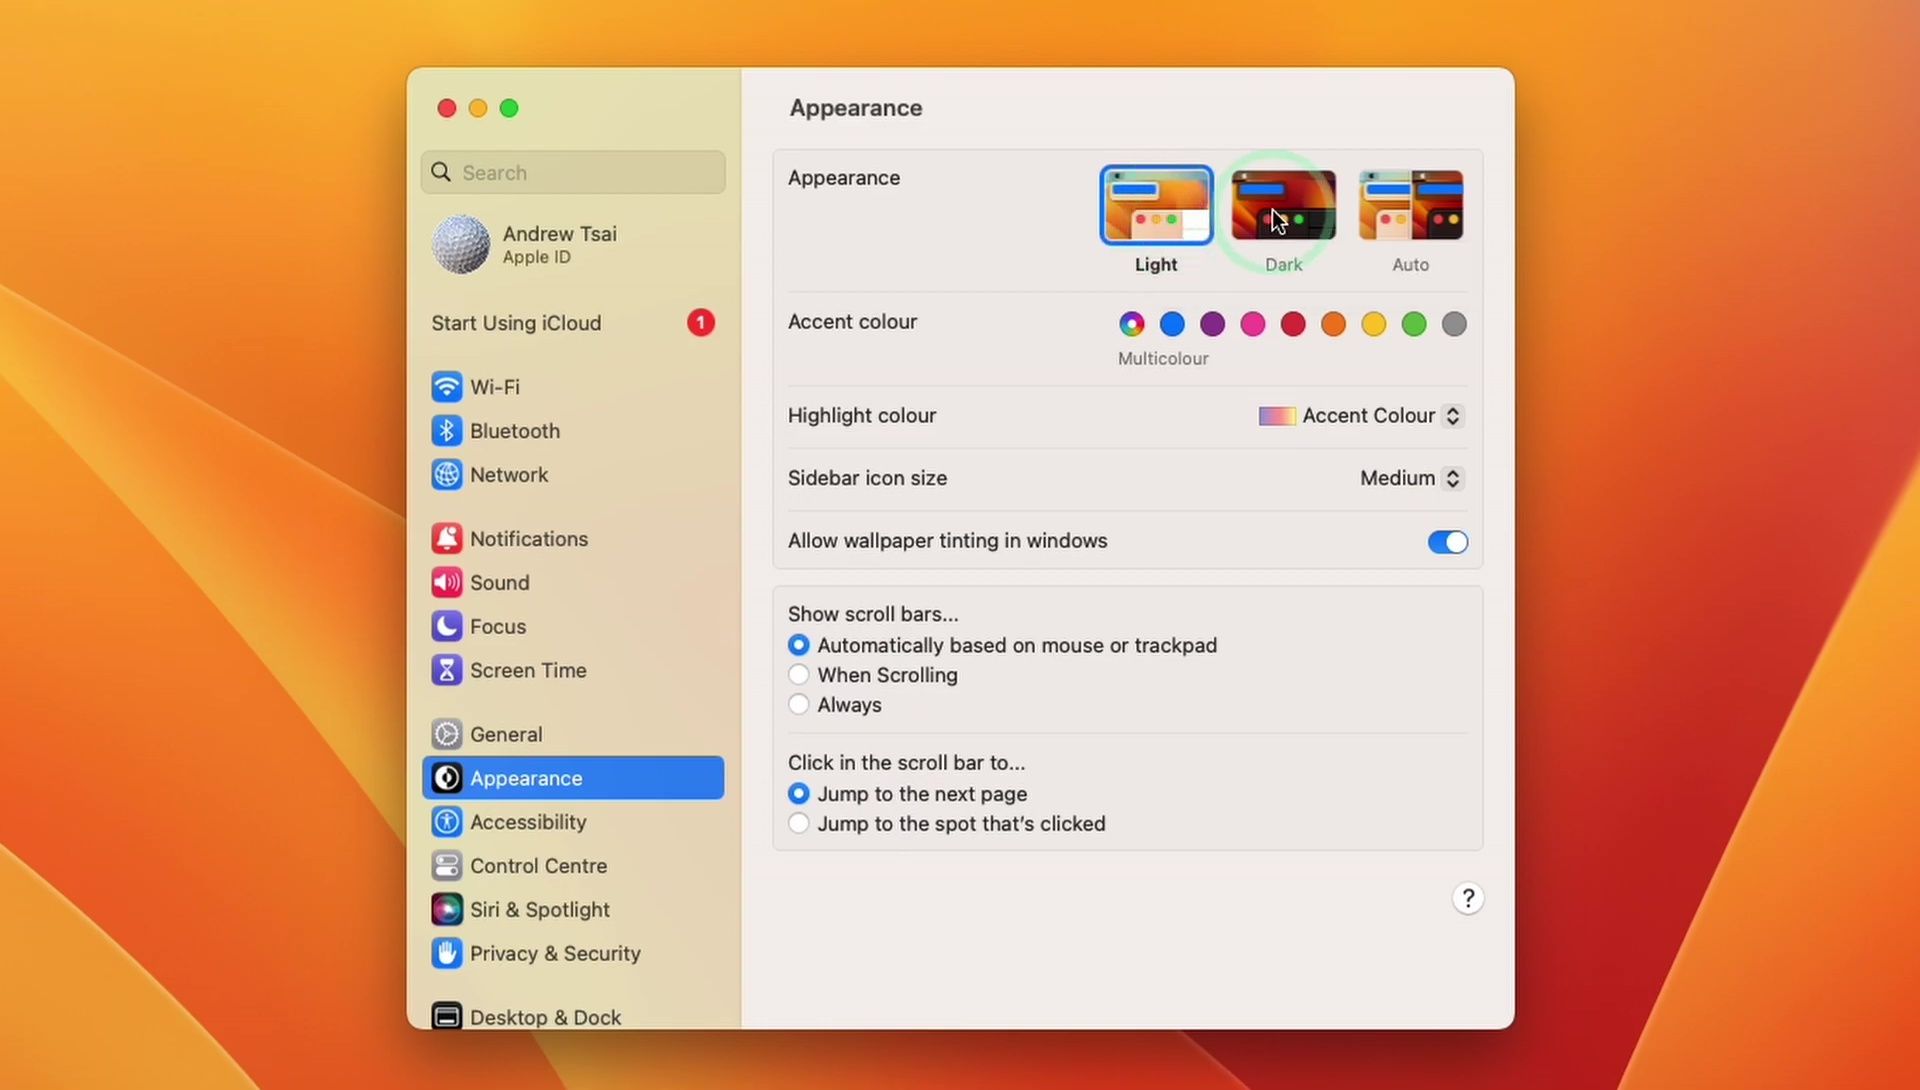Image resolution: width=1920 pixels, height=1090 pixels.
Task: Zoom window with green button
Action: [509, 108]
